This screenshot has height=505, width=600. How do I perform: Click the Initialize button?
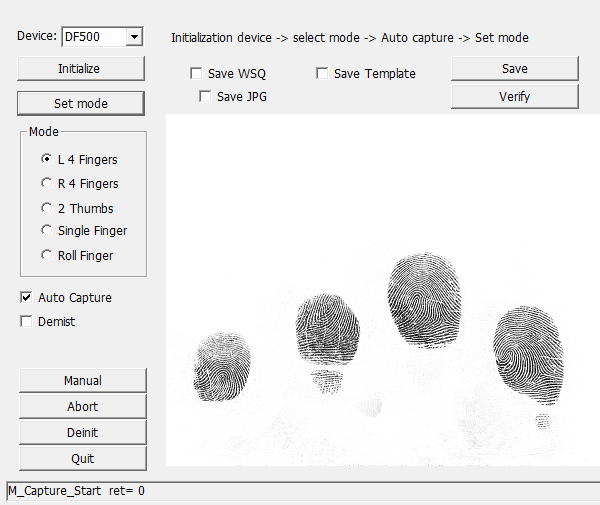pyautogui.click(x=81, y=68)
